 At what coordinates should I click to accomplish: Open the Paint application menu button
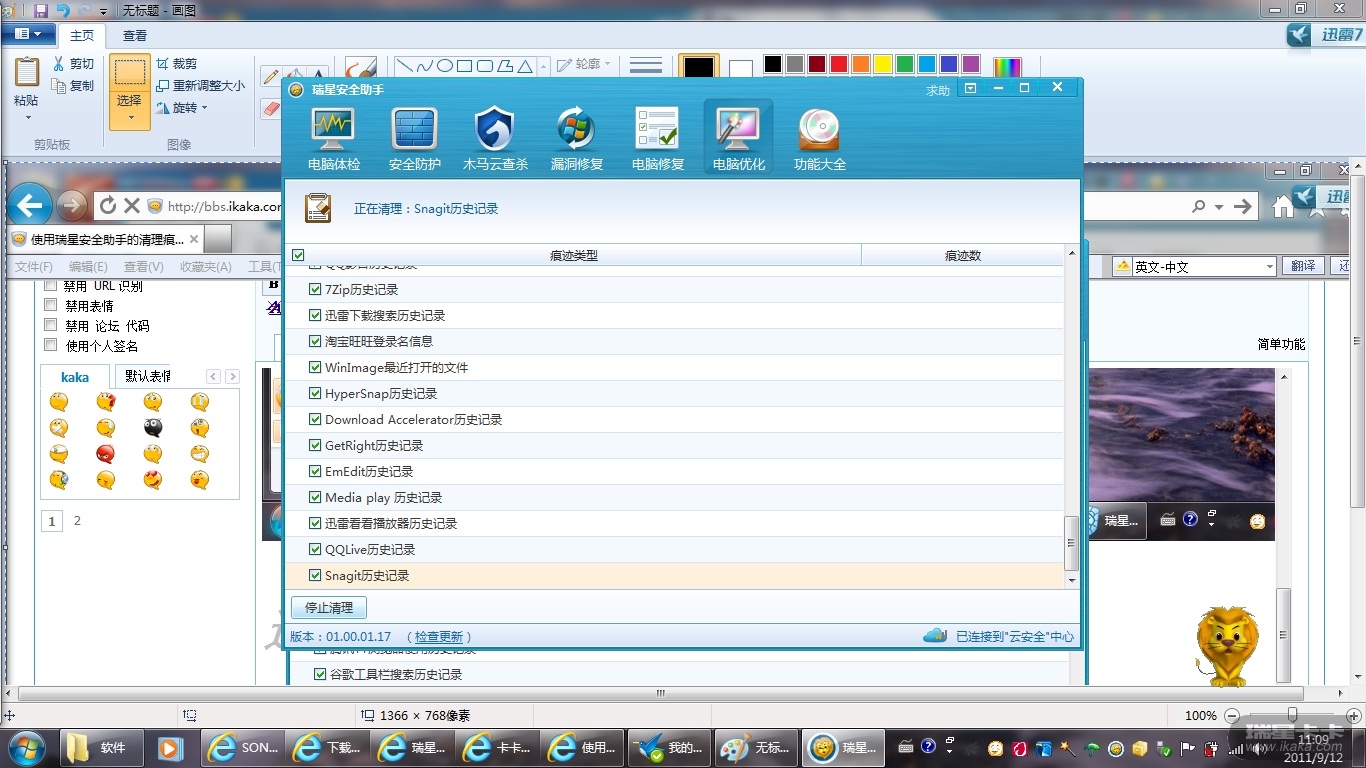click(x=28, y=34)
